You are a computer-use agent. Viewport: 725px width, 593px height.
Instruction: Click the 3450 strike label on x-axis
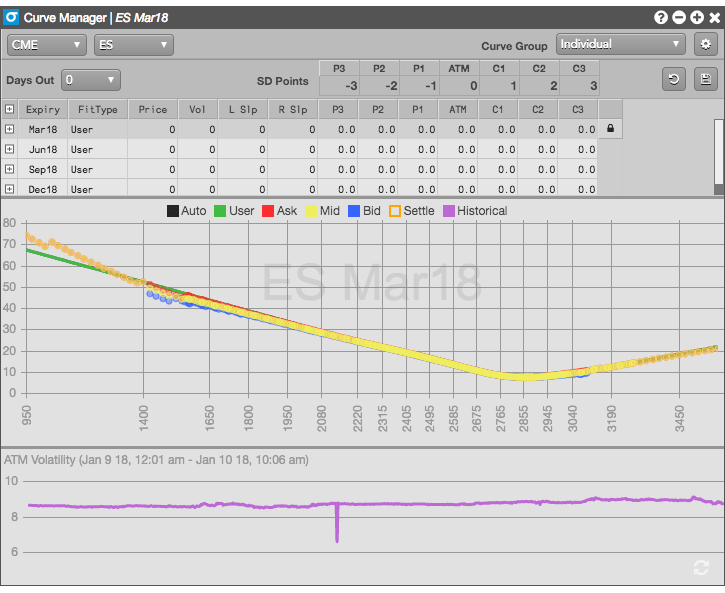point(679,419)
